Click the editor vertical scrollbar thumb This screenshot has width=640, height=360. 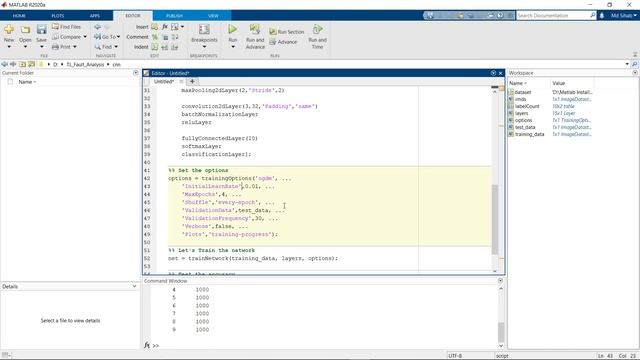click(495, 219)
